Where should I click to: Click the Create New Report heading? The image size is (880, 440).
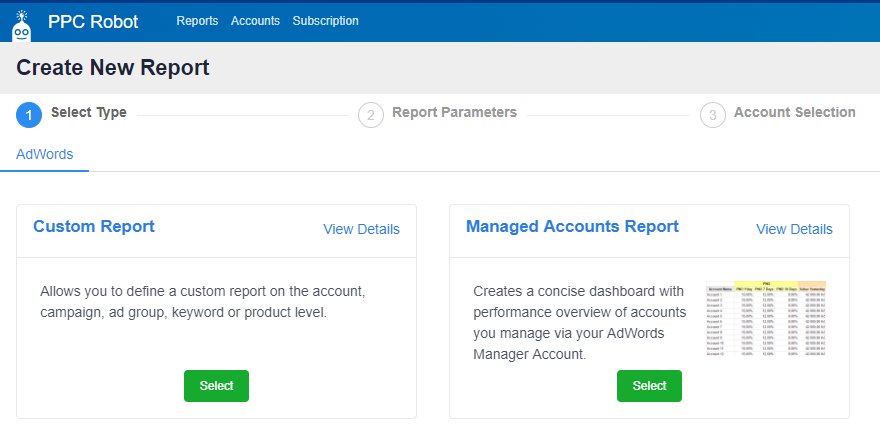(113, 67)
